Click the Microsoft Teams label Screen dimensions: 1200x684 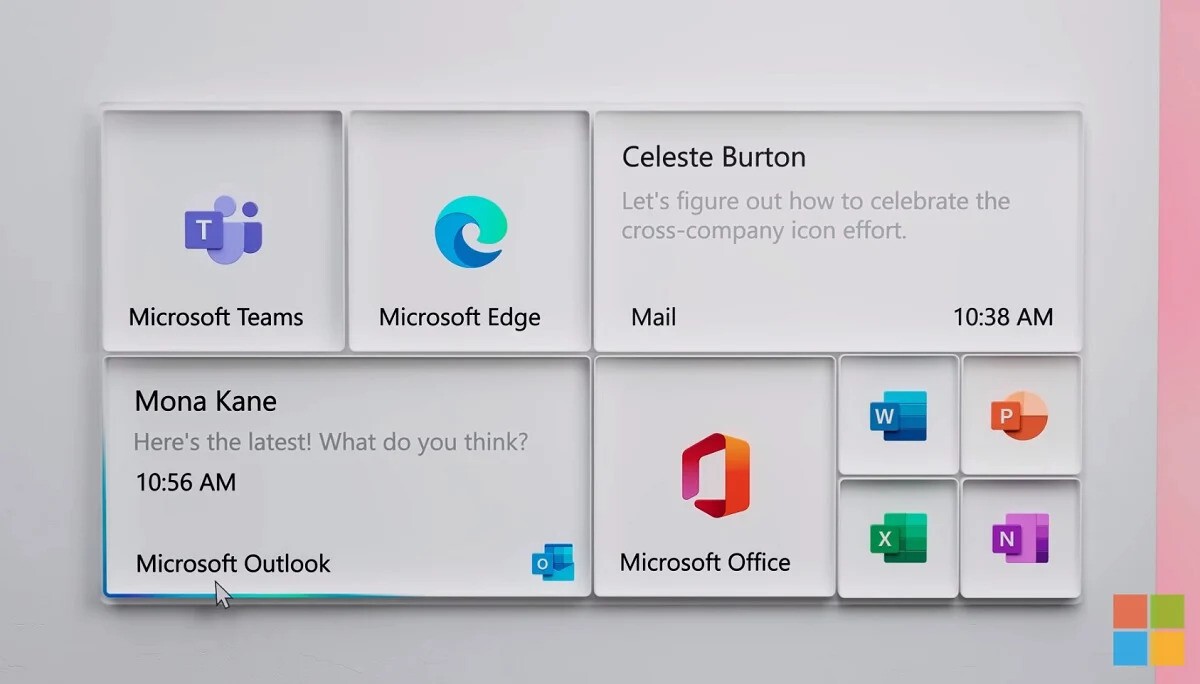[216, 318]
